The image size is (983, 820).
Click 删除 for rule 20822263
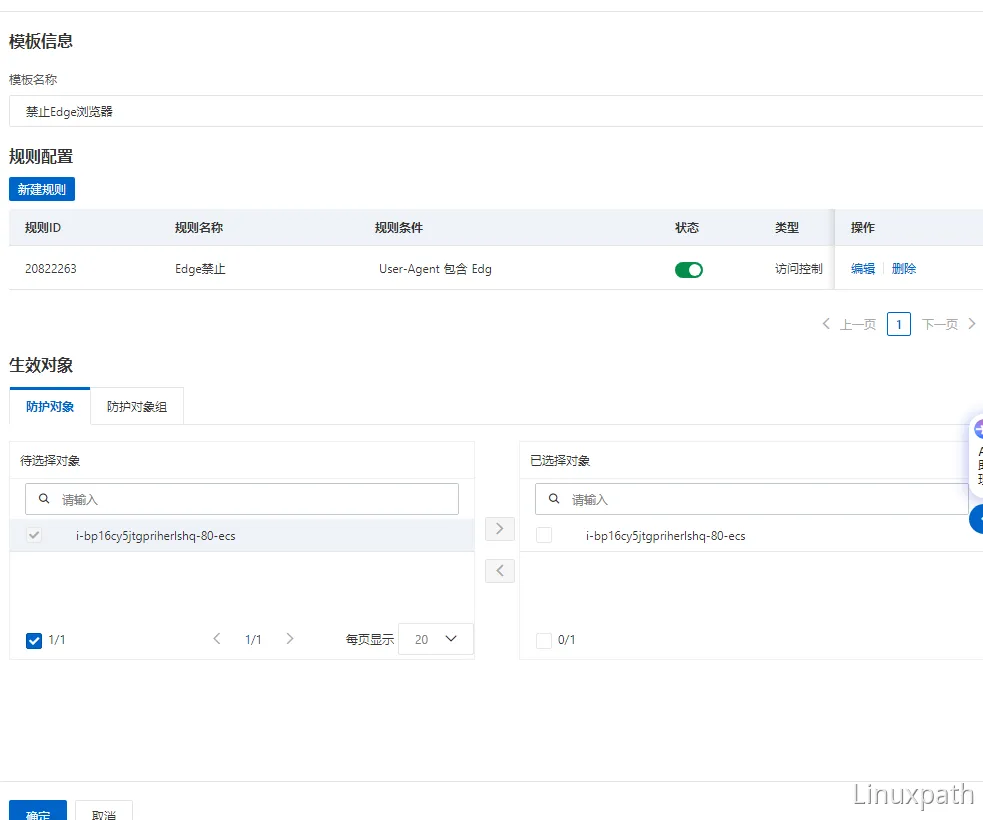click(x=903, y=269)
